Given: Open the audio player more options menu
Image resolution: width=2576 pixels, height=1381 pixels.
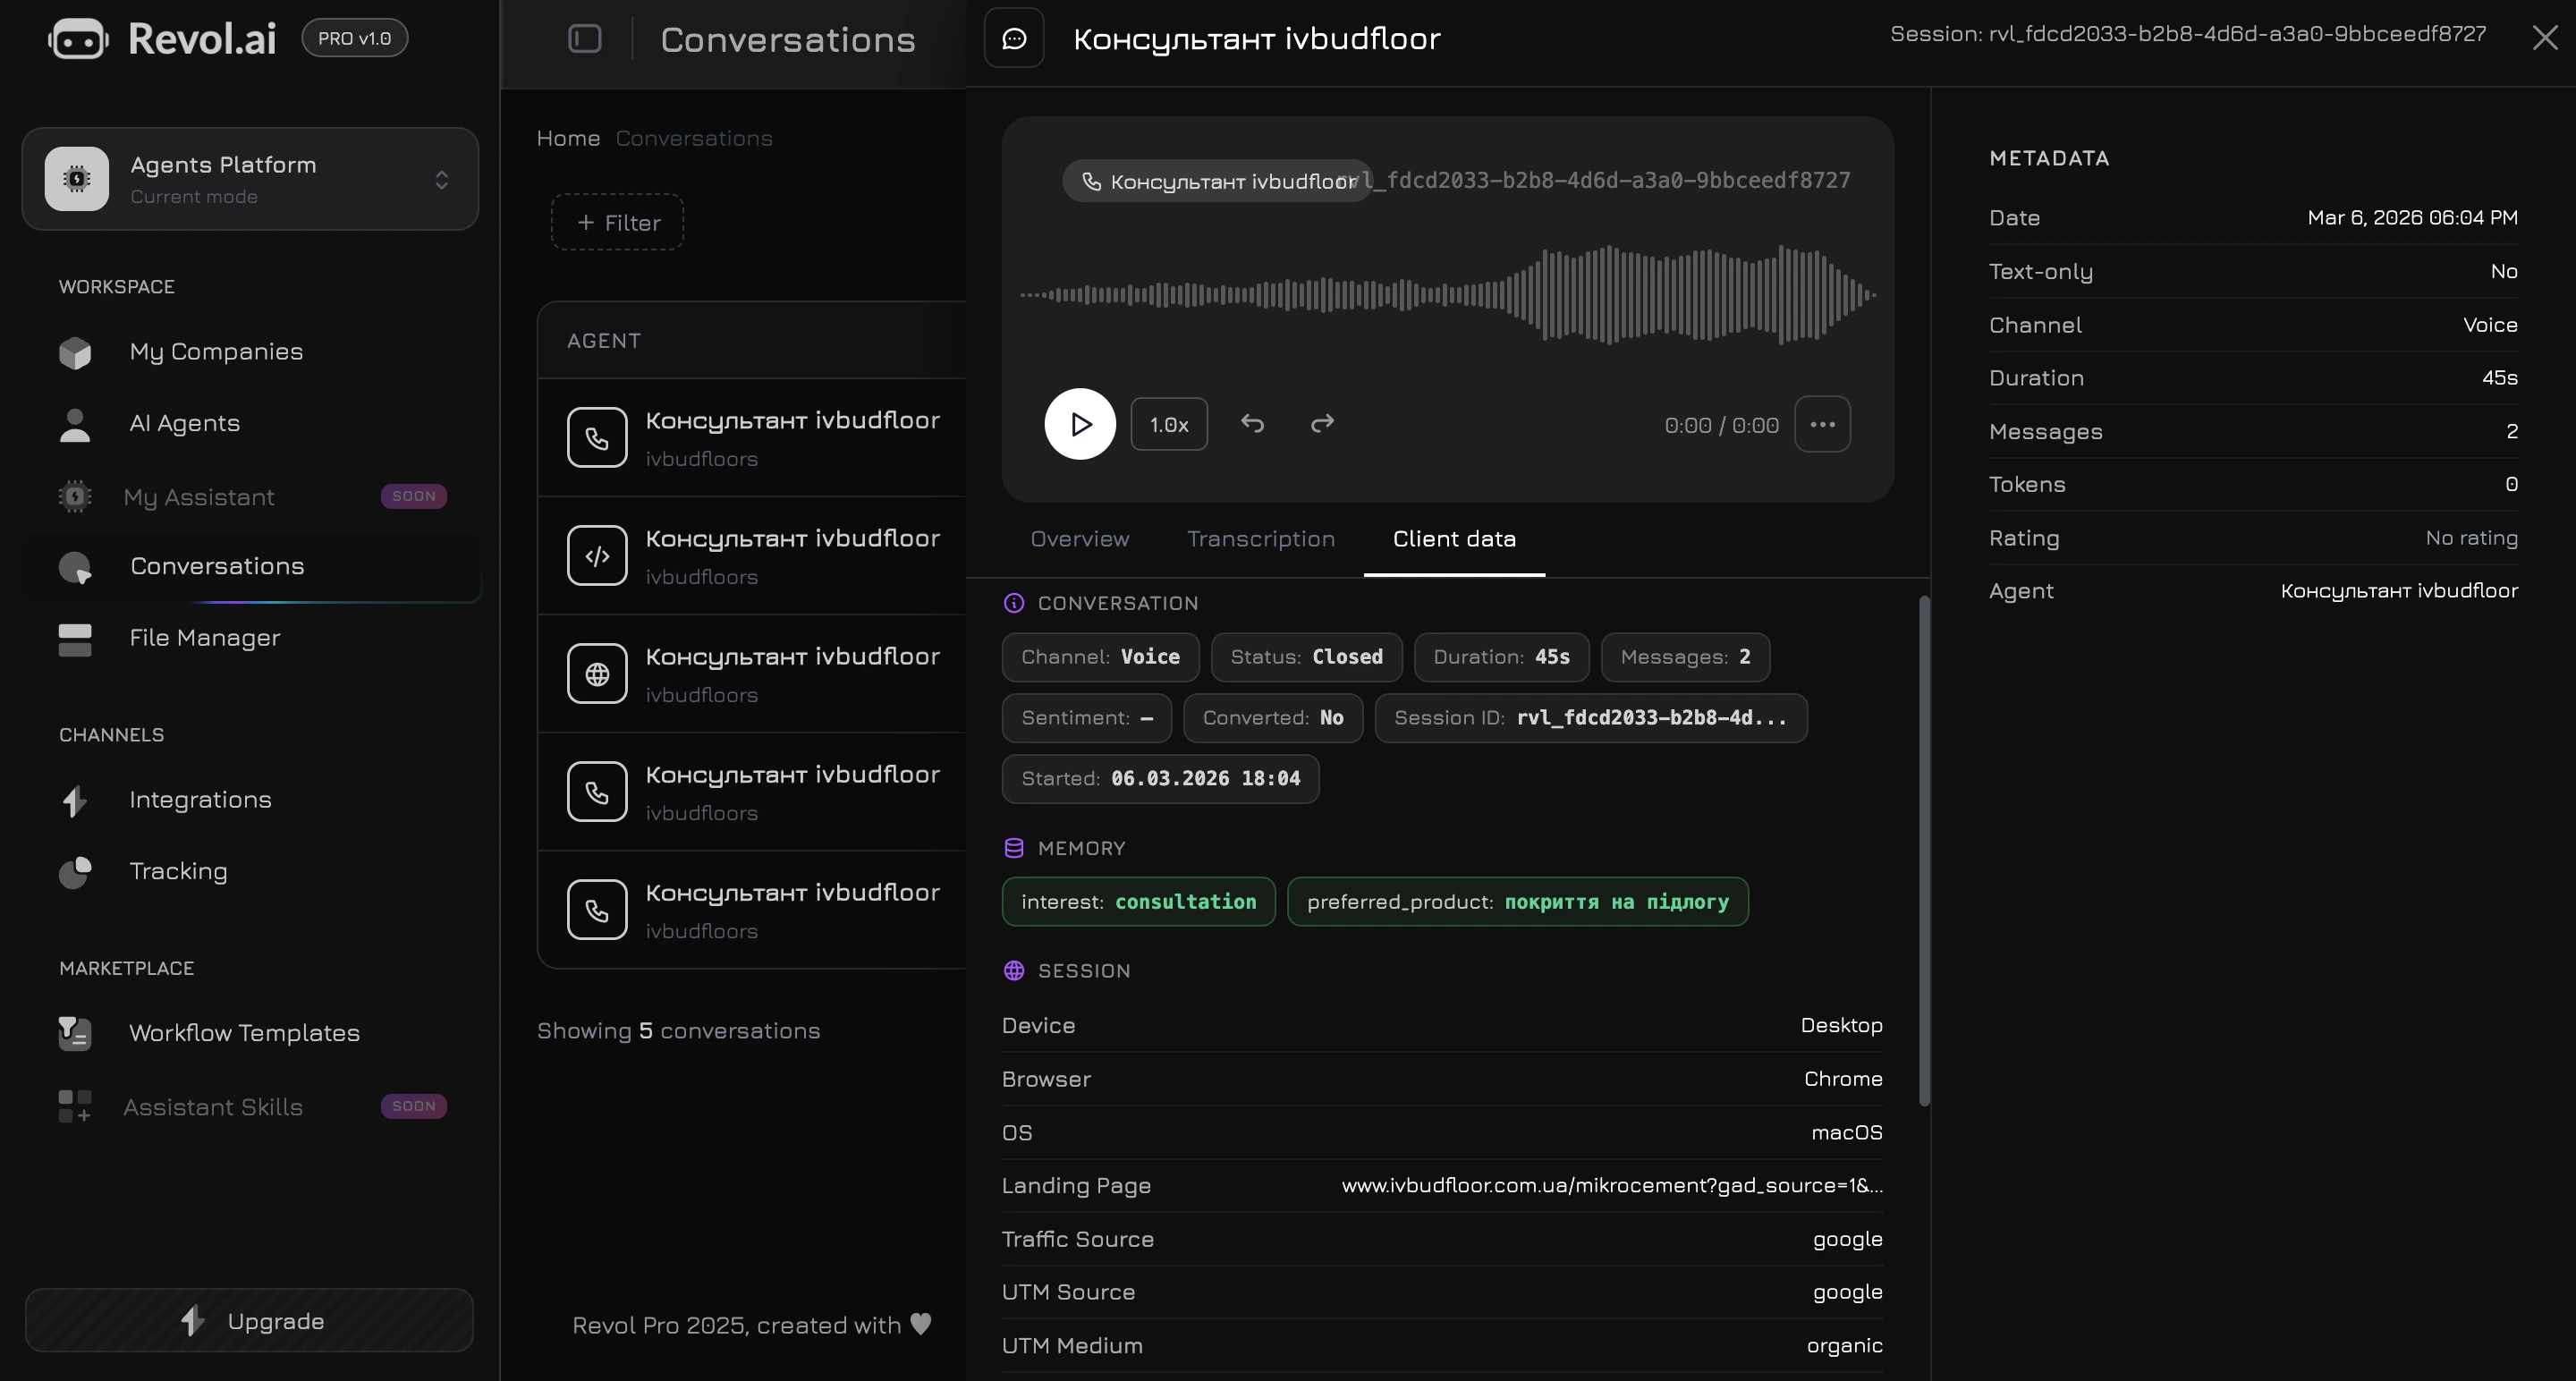Looking at the screenshot, I should [x=1822, y=424].
